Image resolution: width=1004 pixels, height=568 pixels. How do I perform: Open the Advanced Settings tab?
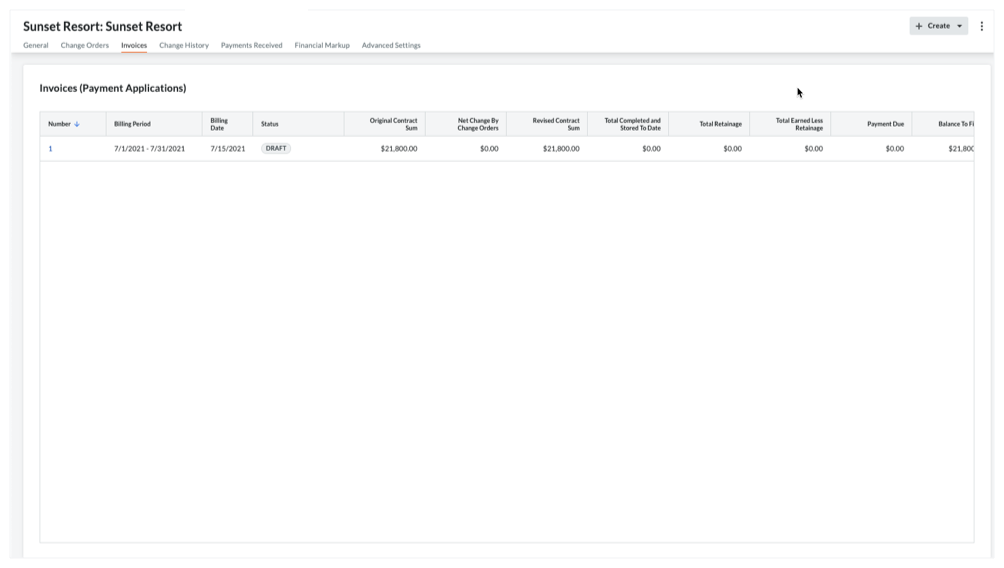point(391,45)
